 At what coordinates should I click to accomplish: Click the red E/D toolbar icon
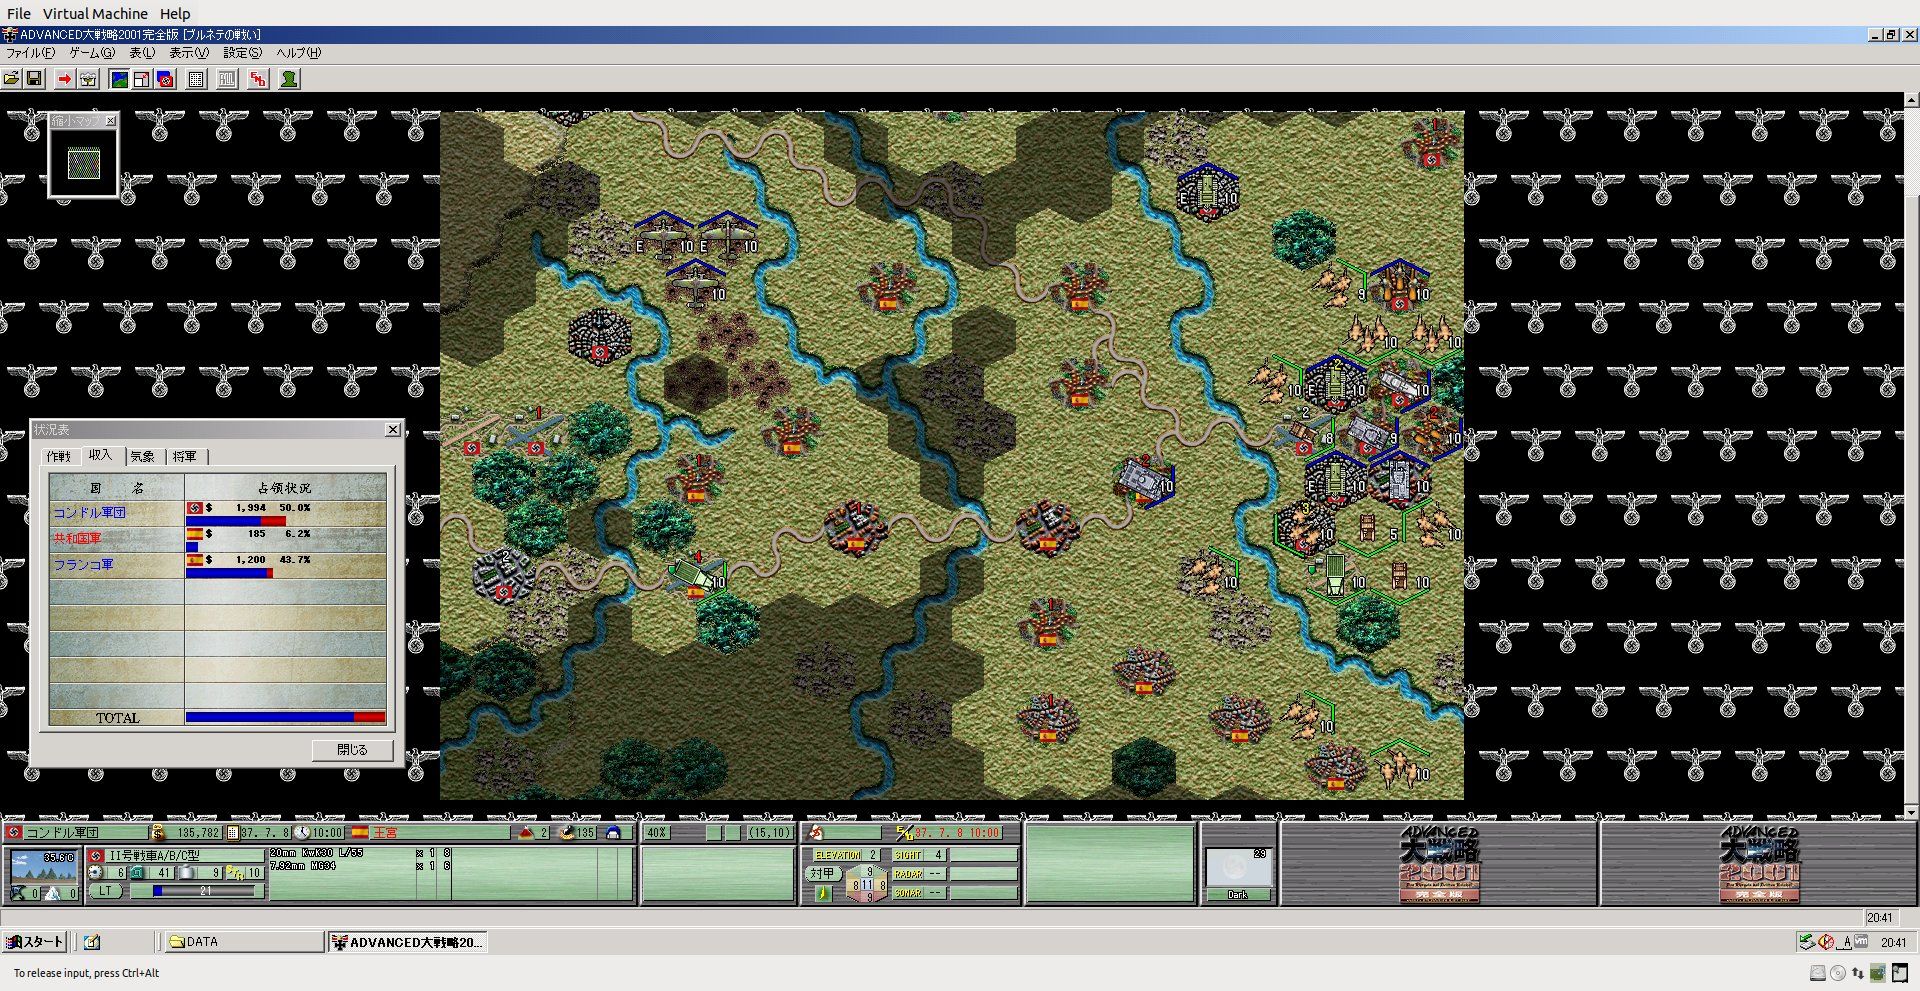[x=259, y=79]
